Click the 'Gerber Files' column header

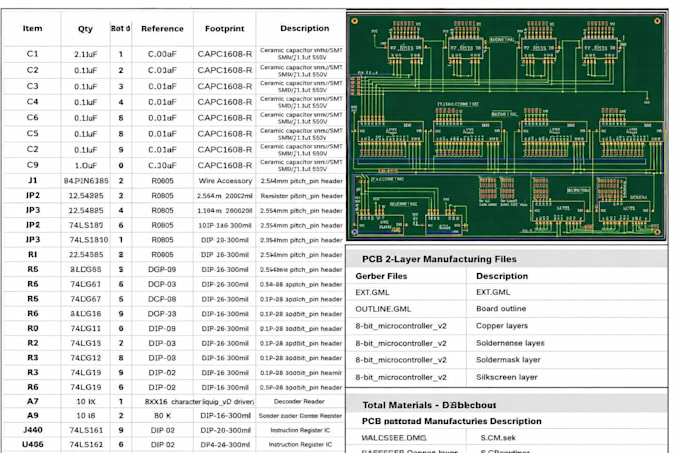pyautogui.click(x=381, y=276)
